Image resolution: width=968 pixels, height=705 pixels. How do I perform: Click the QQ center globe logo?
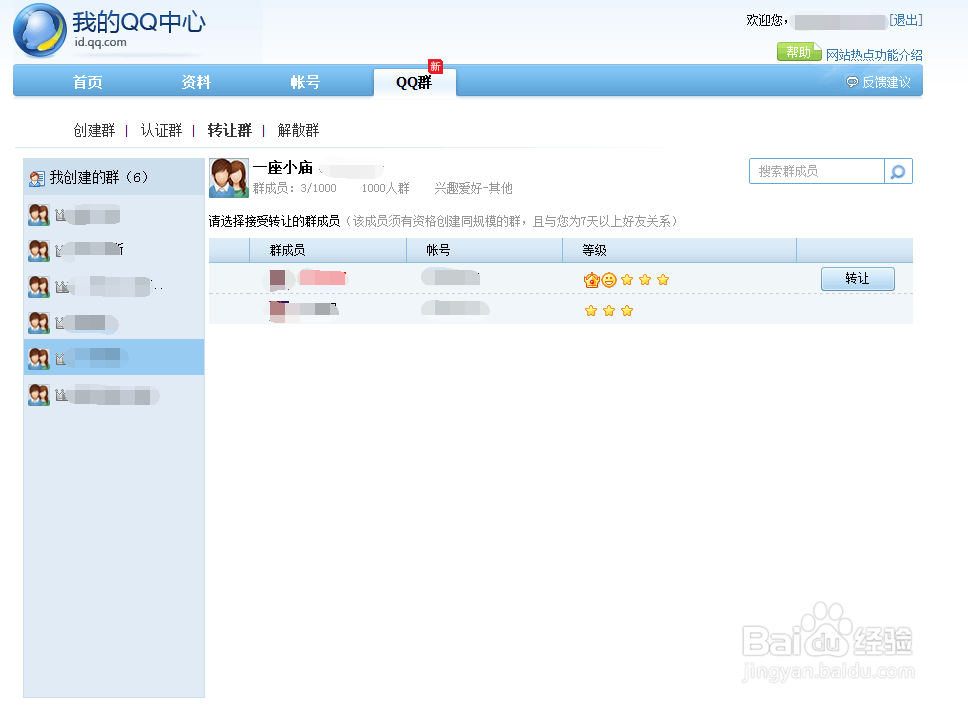[40, 30]
